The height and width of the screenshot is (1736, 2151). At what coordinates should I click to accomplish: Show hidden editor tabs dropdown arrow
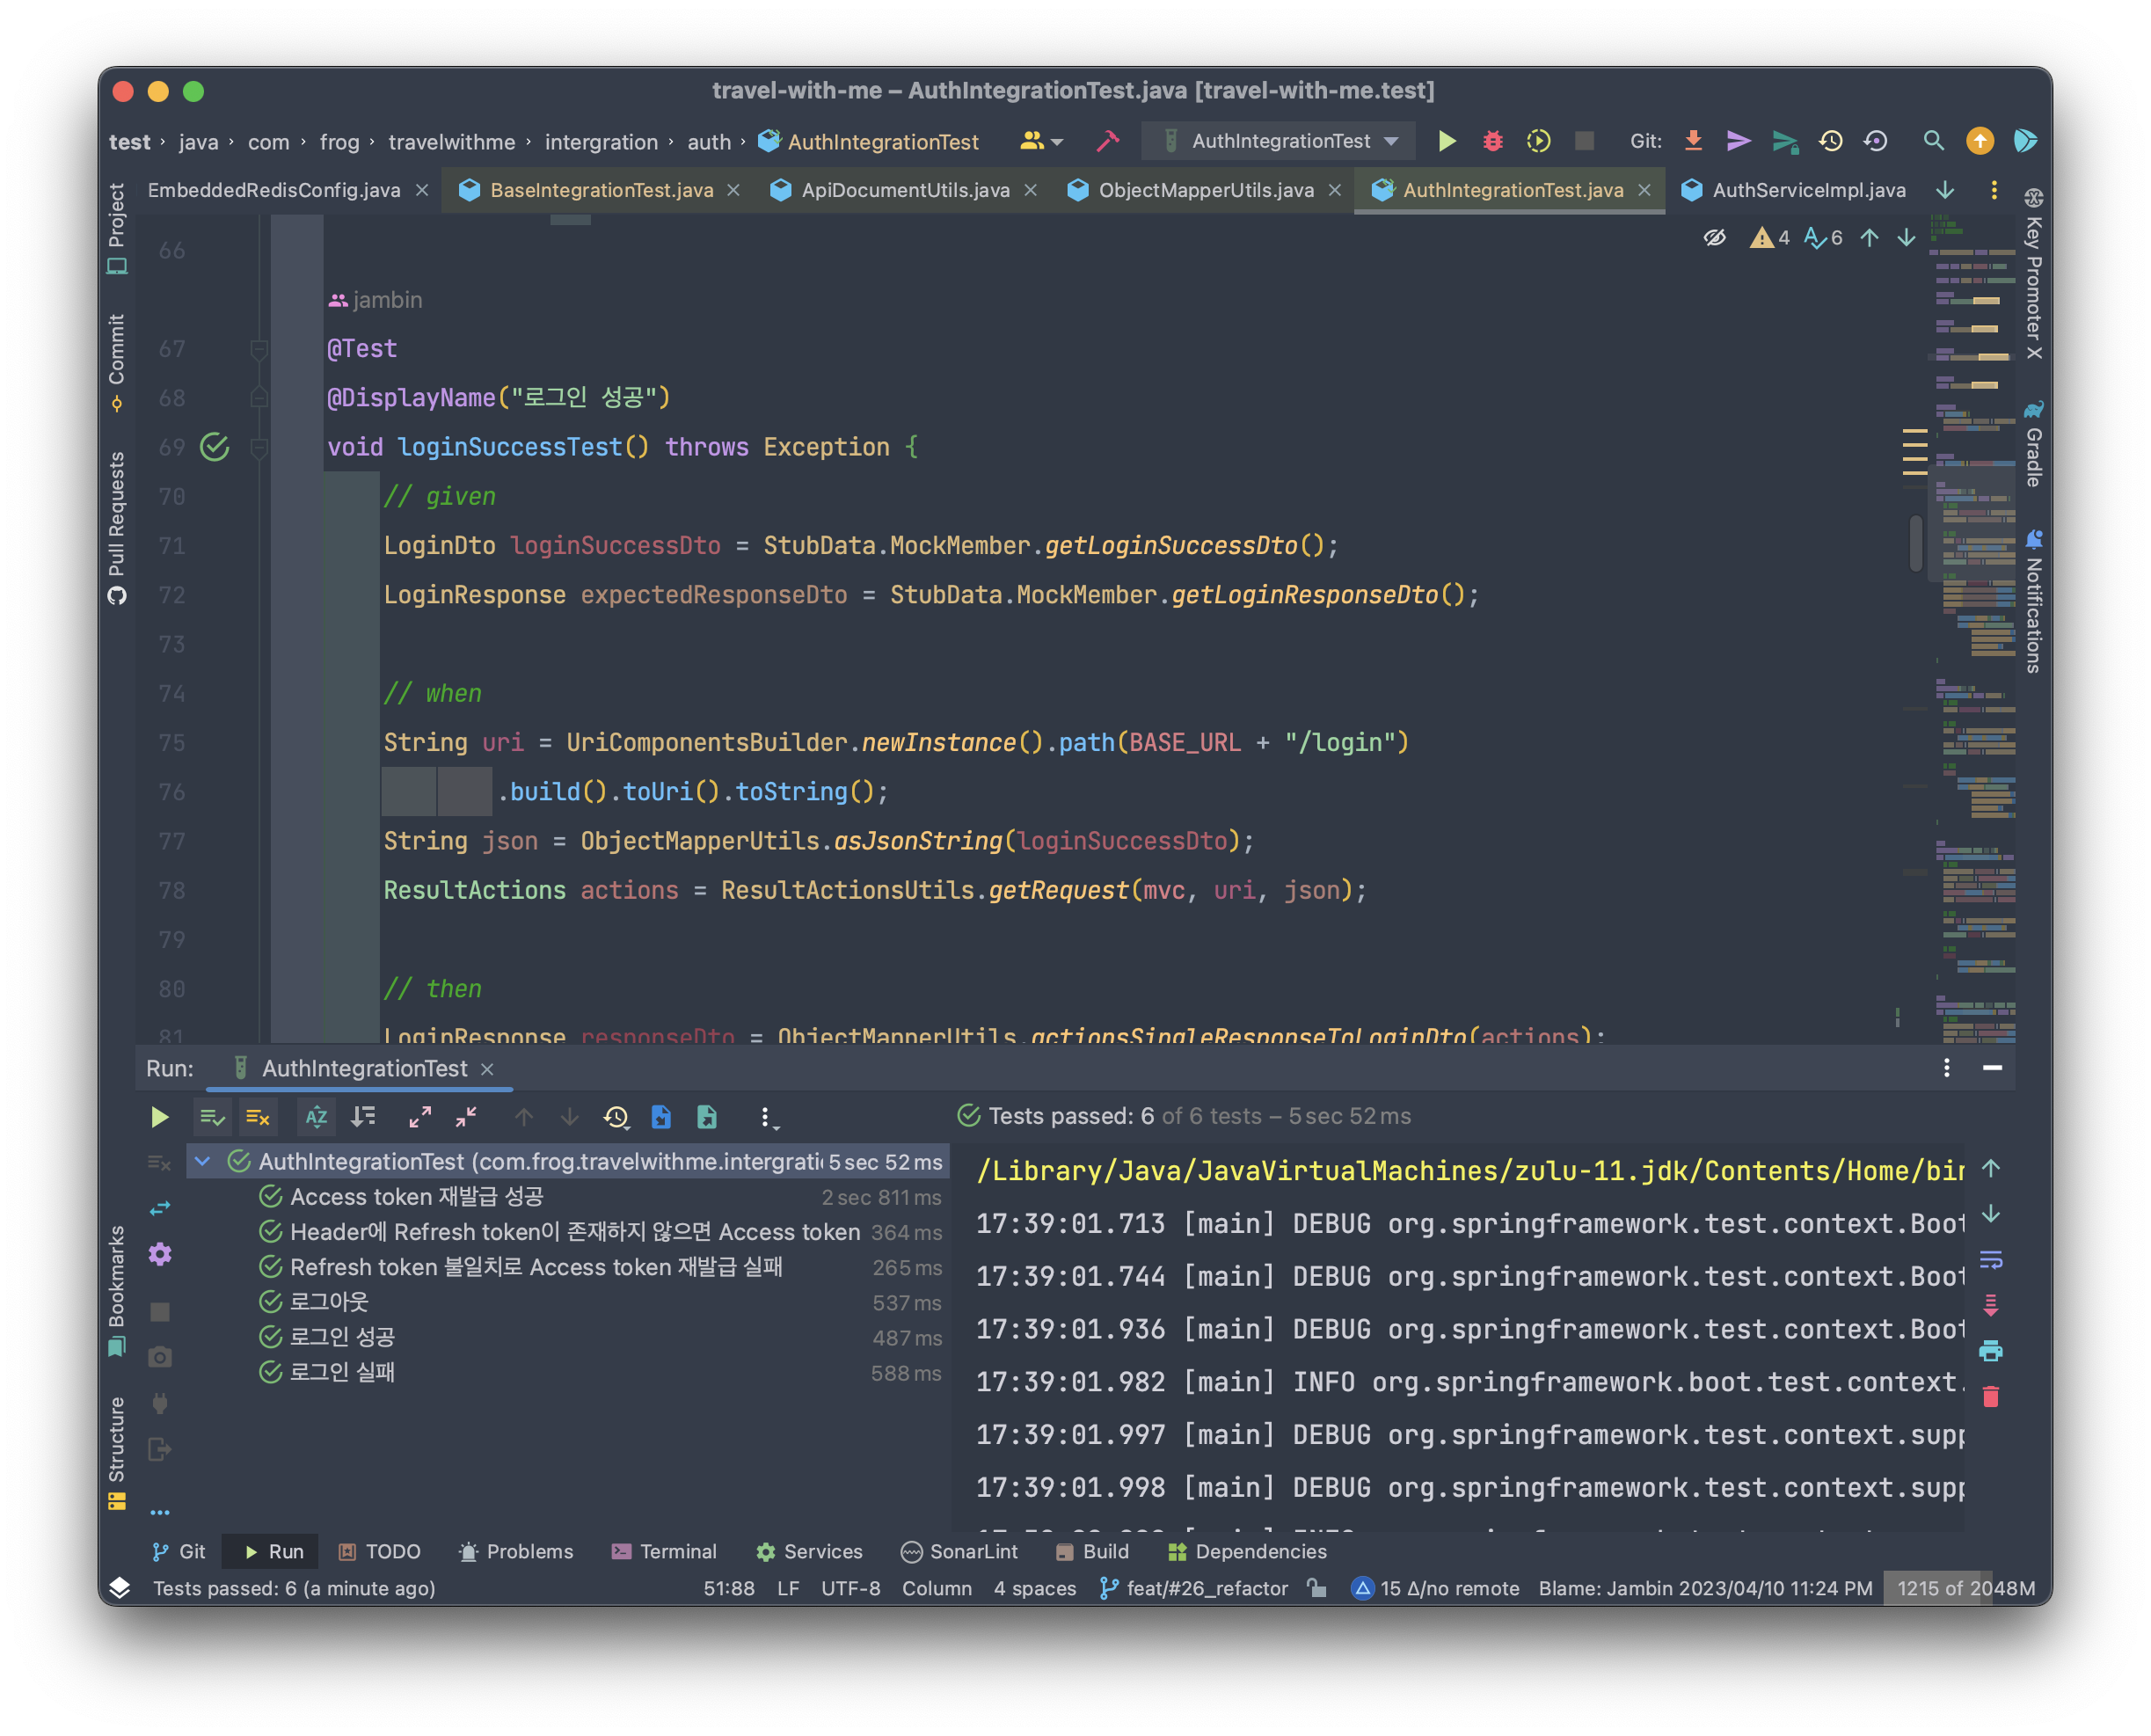pyautogui.click(x=1944, y=190)
